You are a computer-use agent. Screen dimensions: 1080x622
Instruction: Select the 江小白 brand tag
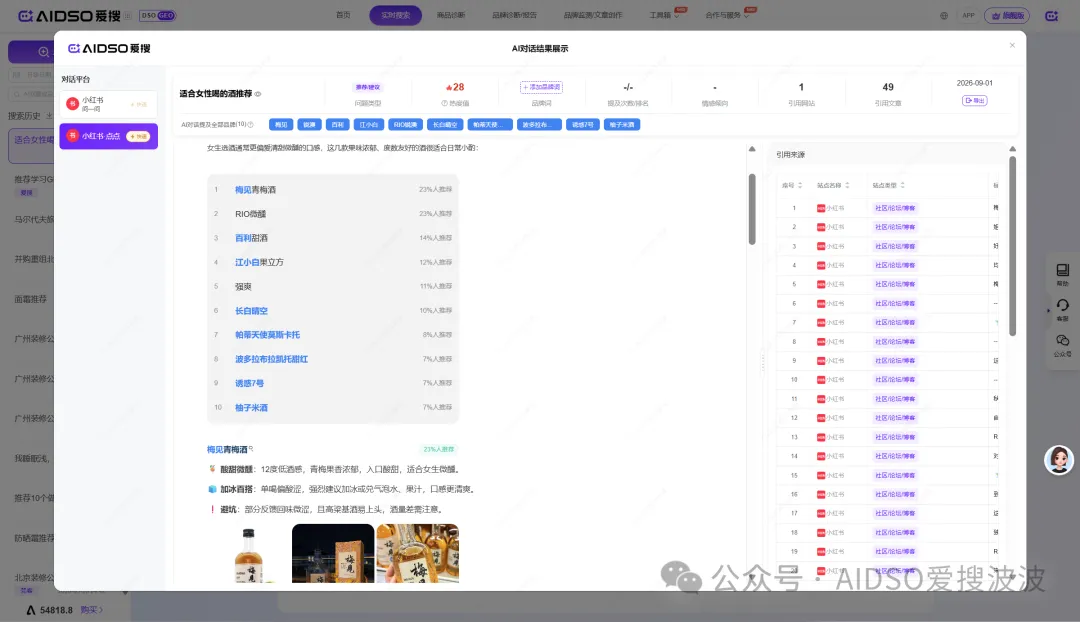[x=368, y=125]
